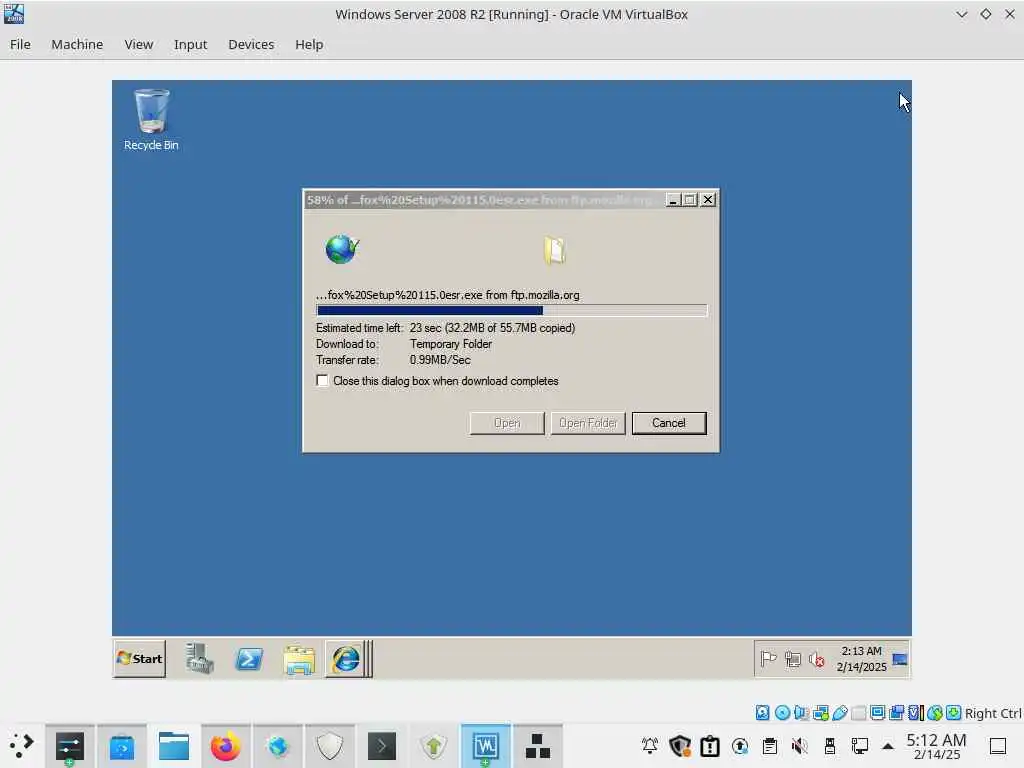Open system settings from host taskbar
Screen dimensions: 1024x768
coord(70,746)
